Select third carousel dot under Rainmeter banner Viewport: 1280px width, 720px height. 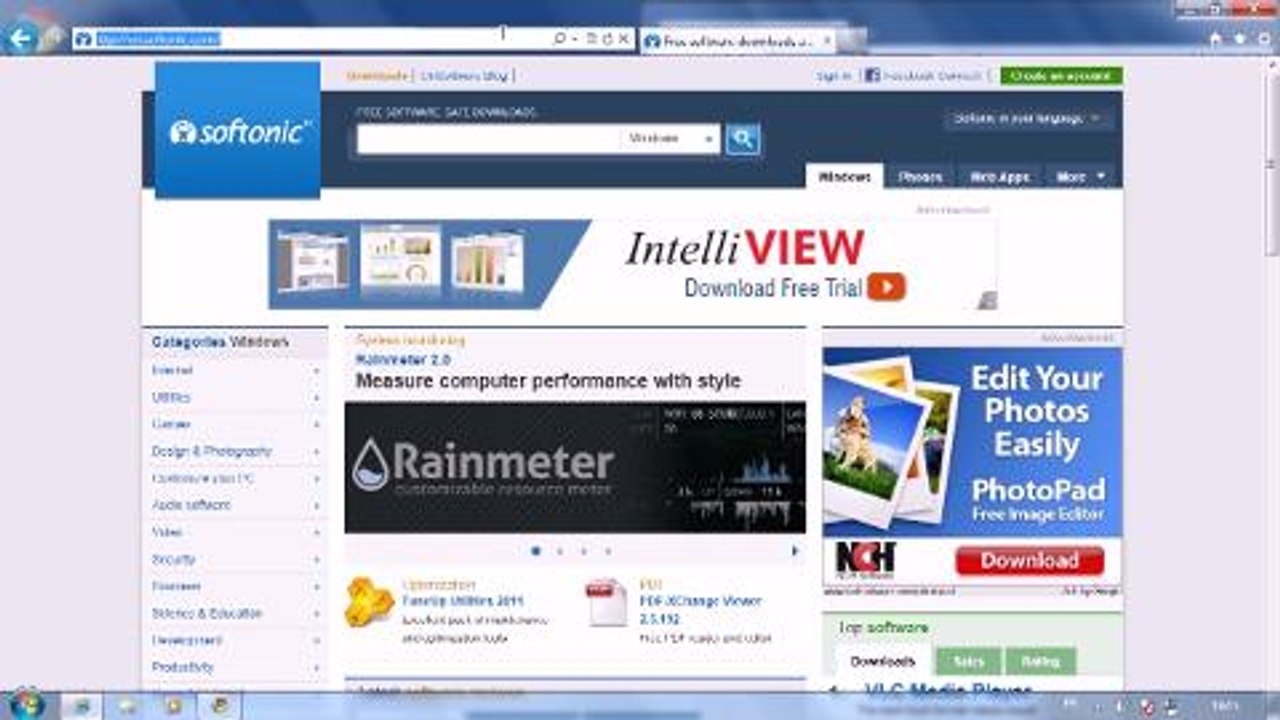coord(584,550)
